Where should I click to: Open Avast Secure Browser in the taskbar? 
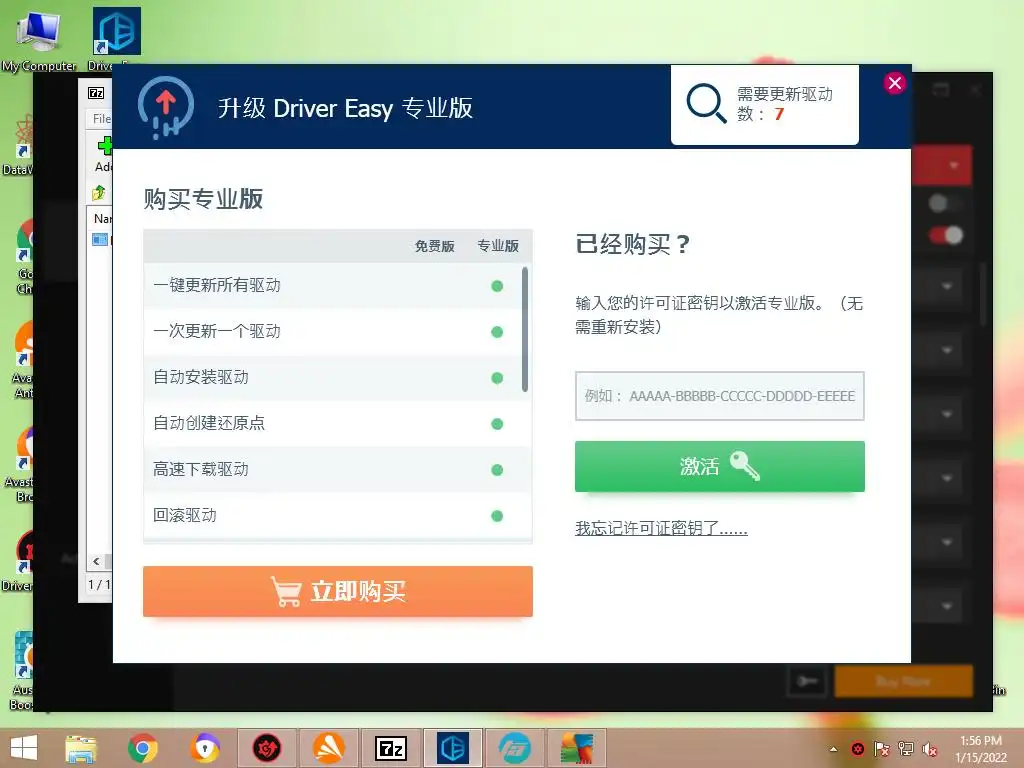[204, 748]
